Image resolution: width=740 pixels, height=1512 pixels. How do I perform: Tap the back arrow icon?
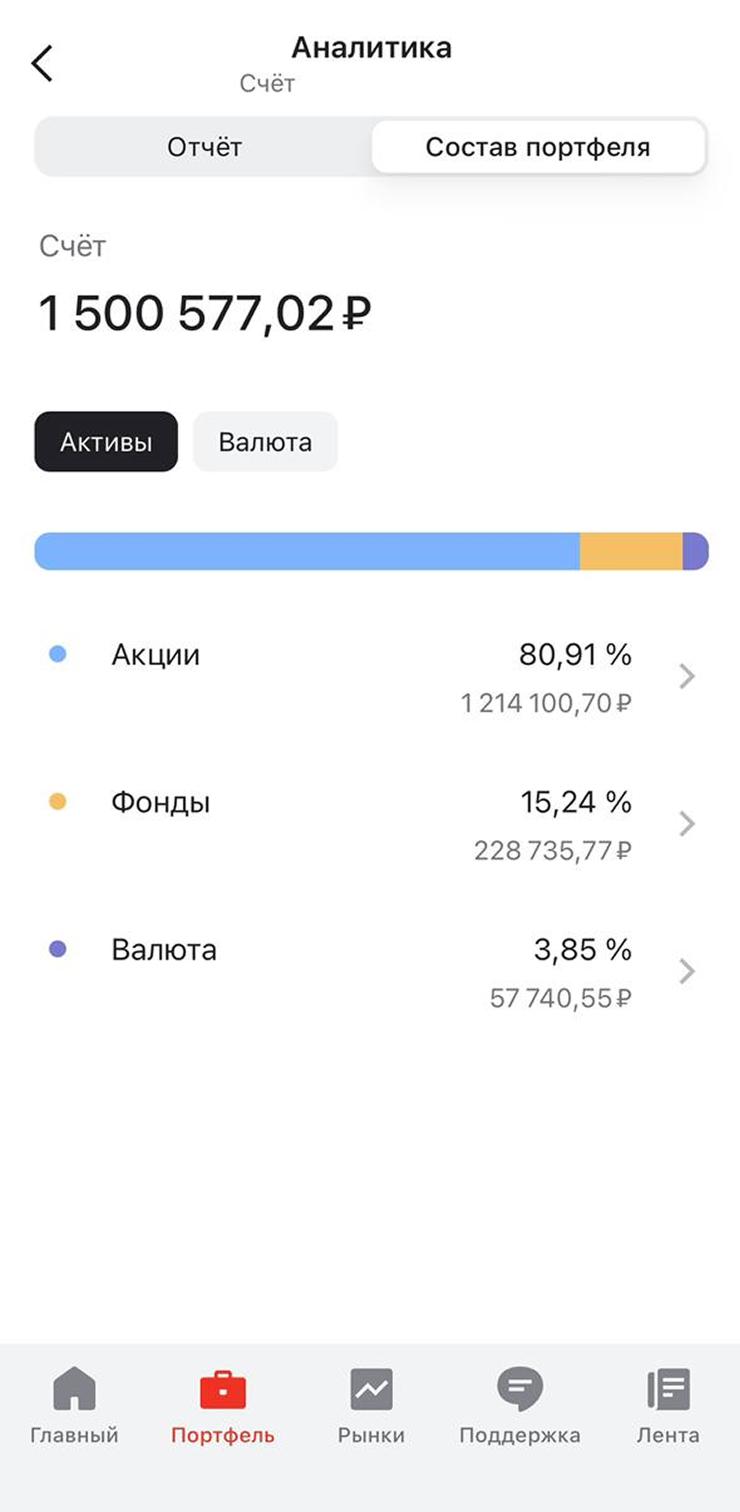pos(41,63)
